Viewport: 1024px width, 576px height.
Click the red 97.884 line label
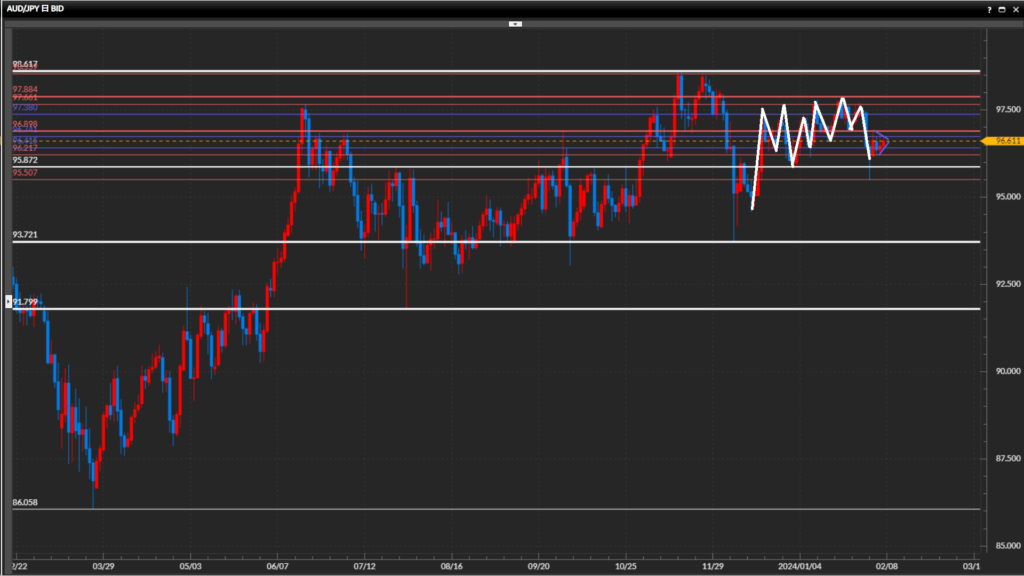click(25, 89)
